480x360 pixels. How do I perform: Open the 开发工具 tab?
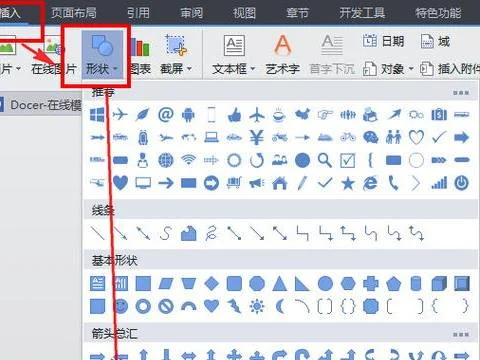pyautogui.click(x=362, y=13)
